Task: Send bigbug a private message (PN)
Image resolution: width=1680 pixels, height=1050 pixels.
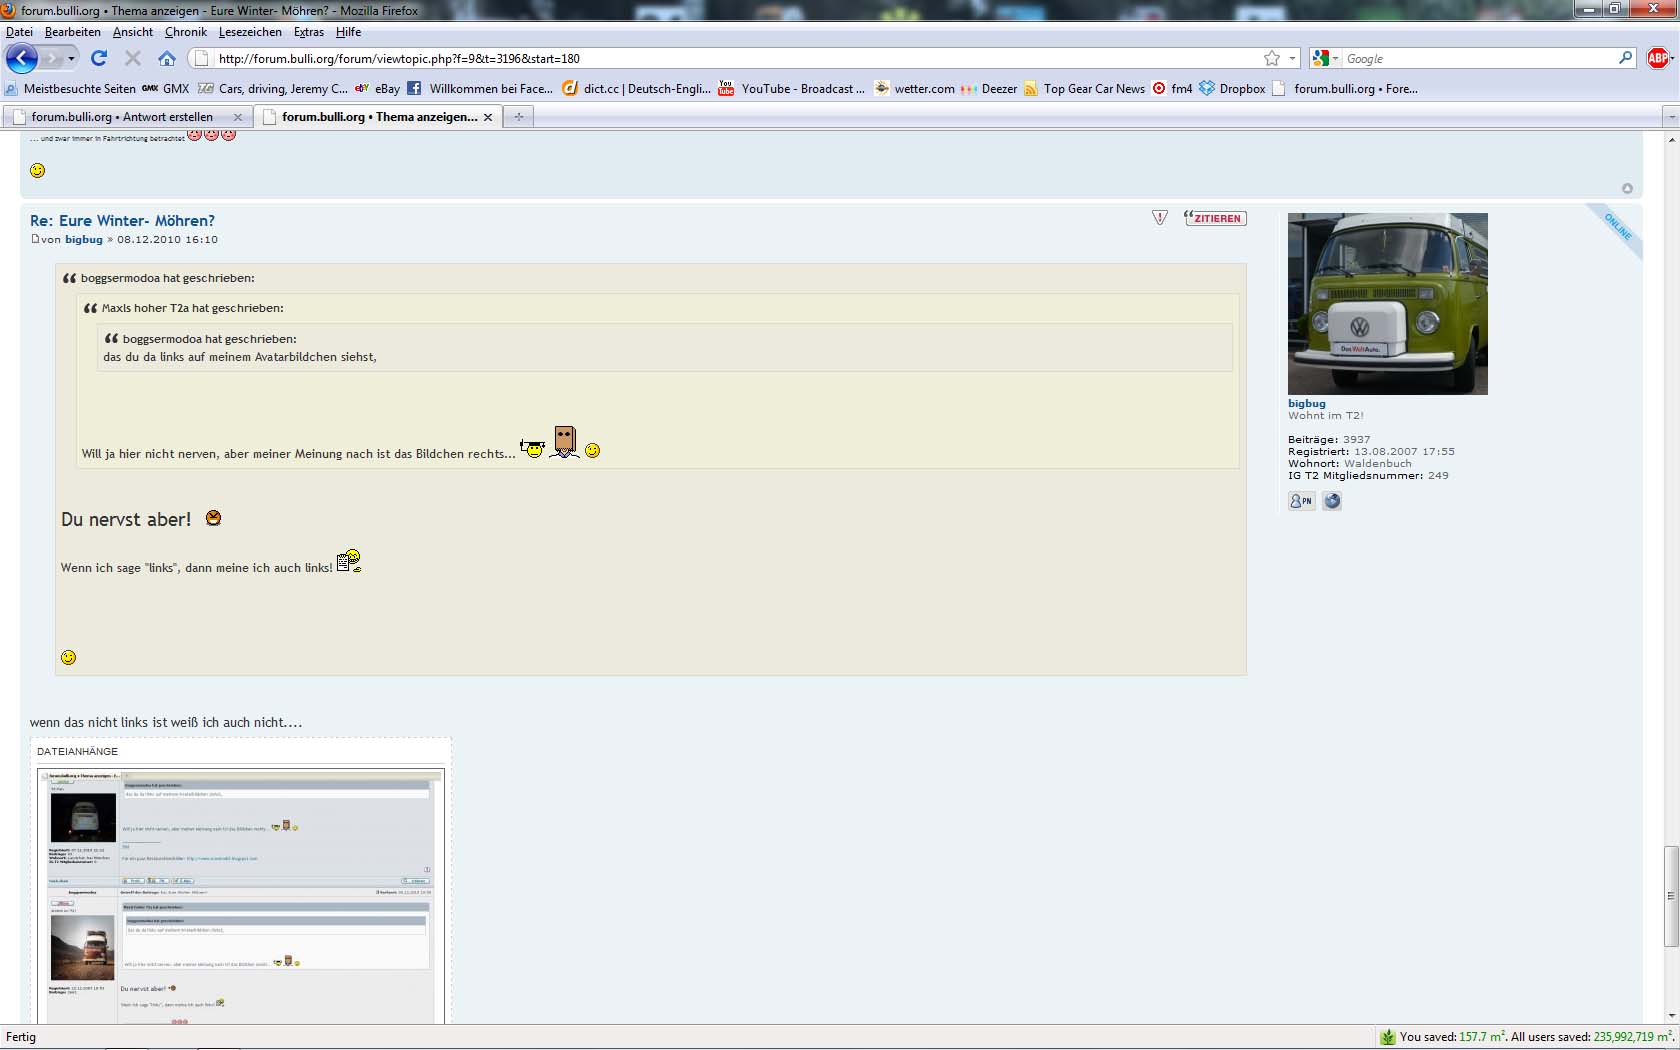Action: click(x=1301, y=501)
